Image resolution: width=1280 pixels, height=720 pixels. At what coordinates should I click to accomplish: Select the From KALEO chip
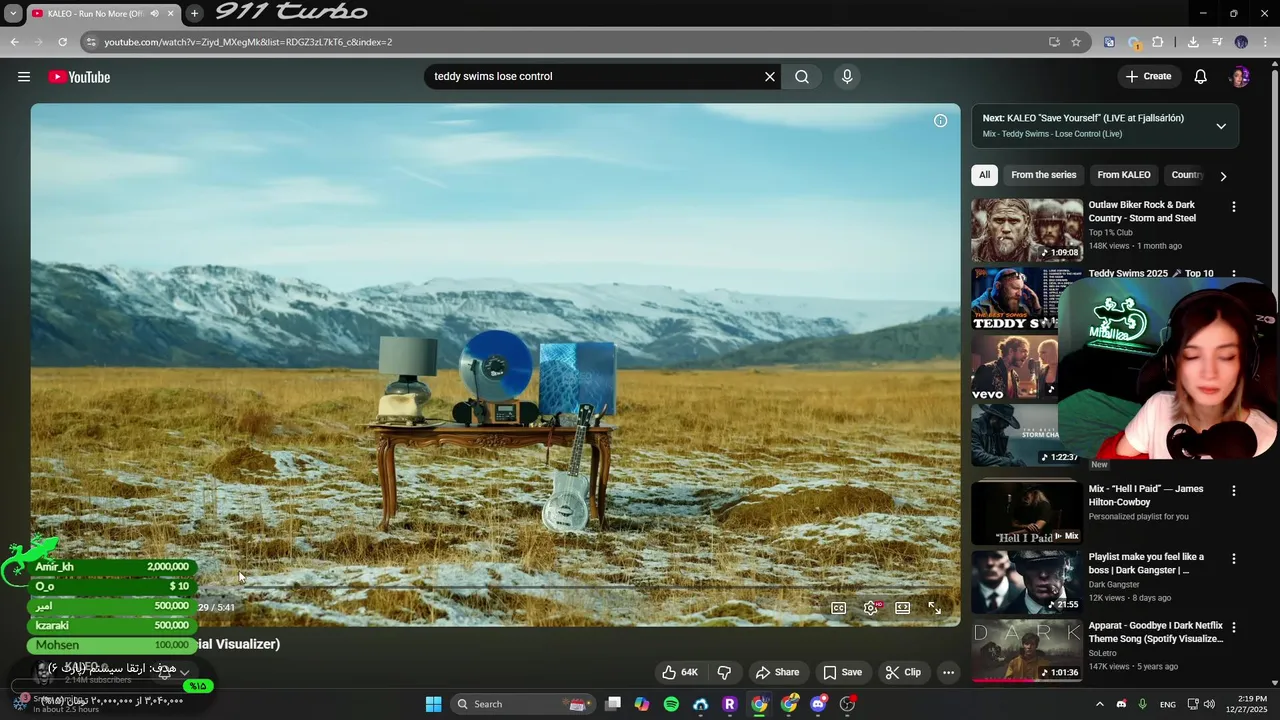tap(1124, 175)
